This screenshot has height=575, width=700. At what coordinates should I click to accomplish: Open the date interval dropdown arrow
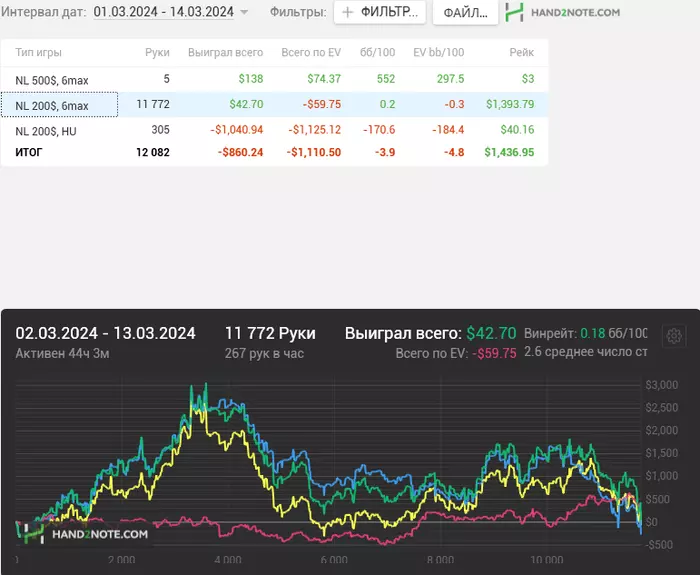coord(244,12)
